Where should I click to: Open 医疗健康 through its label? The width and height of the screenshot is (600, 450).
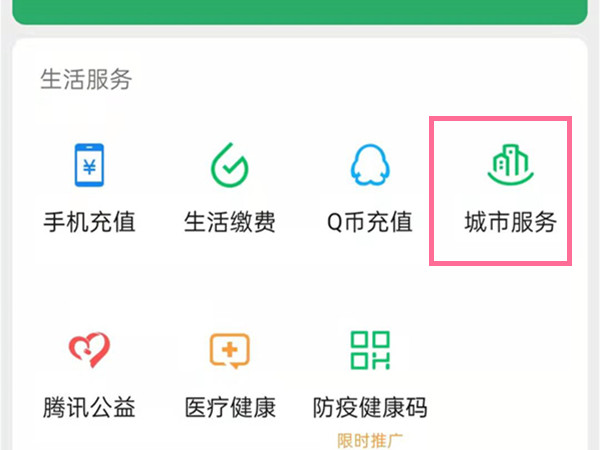(230, 407)
